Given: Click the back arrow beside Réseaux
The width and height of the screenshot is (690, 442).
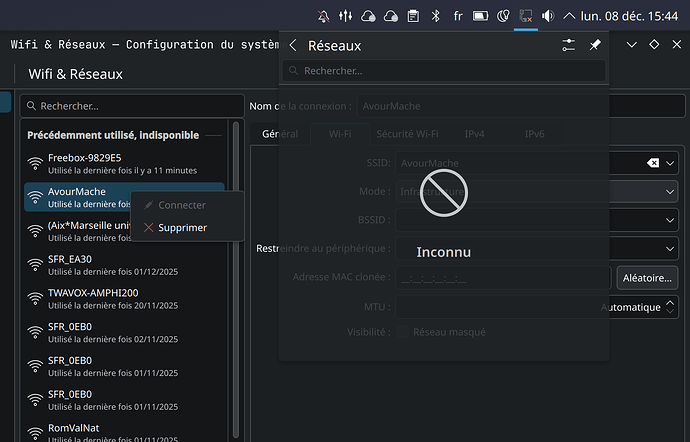Looking at the screenshot, I should click(x=293, y=45).
